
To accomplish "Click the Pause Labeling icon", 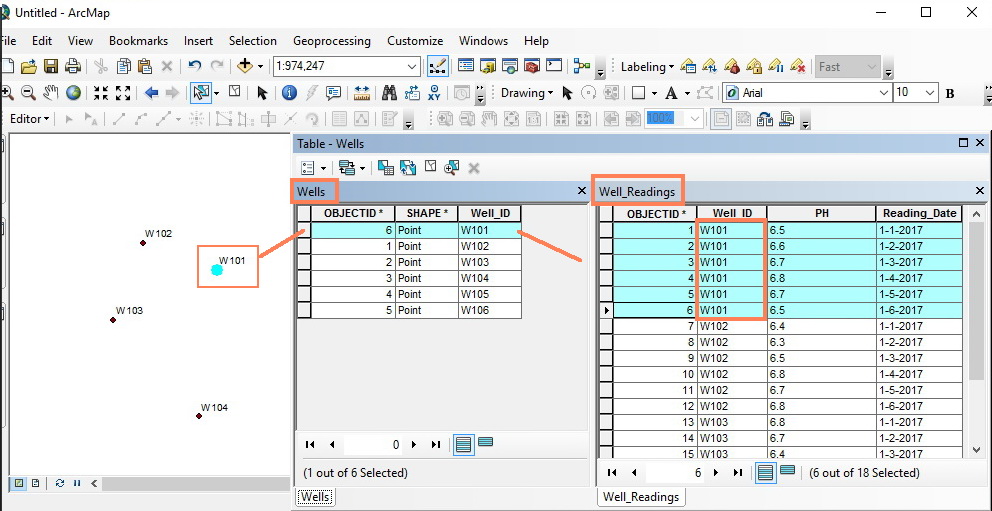I will pyautogui.click(x=776, y=66).
